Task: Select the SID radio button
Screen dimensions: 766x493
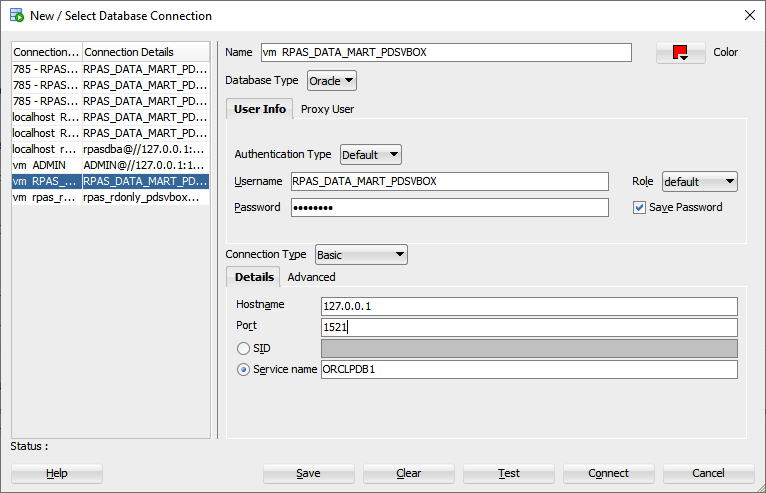Action: point(243,348)
